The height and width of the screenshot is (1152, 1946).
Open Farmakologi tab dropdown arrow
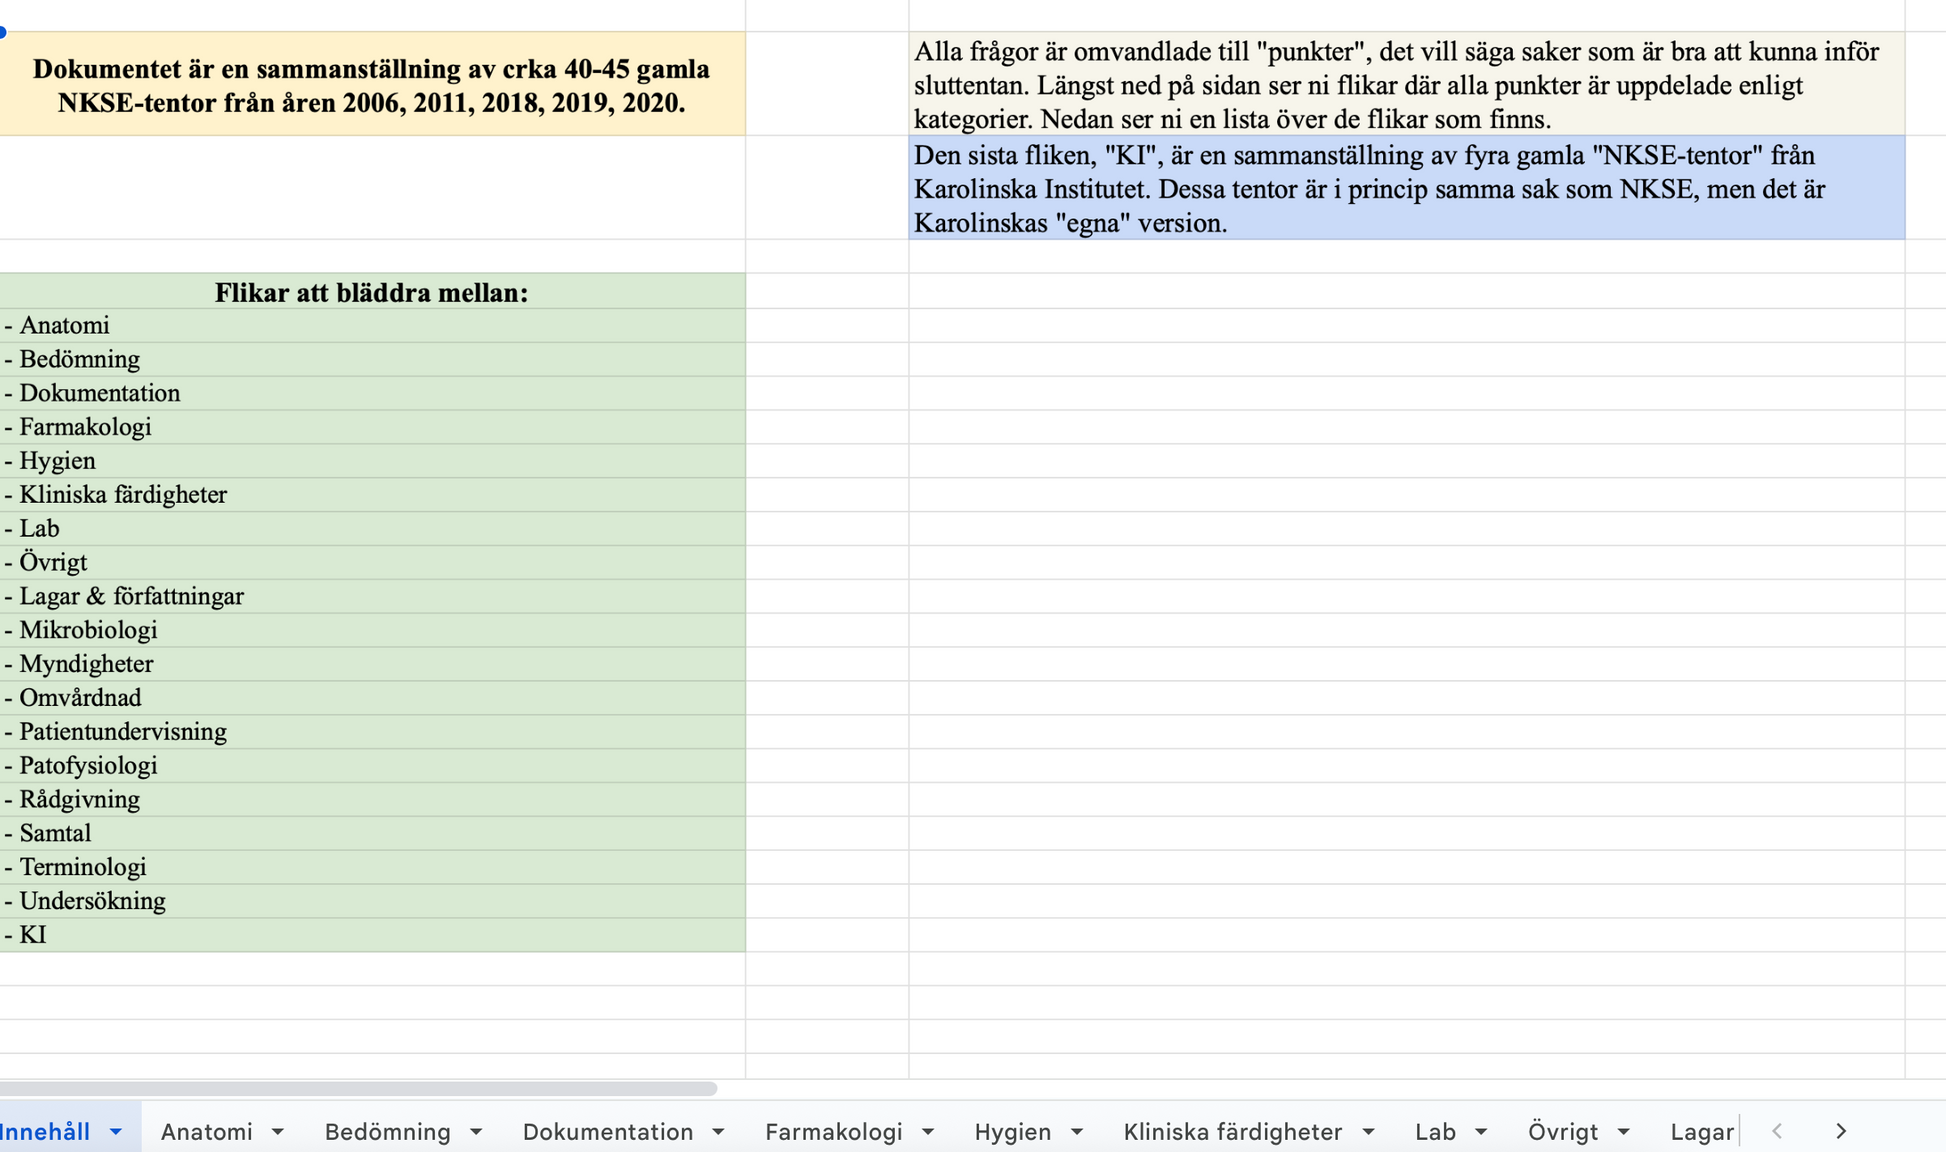928,1132
